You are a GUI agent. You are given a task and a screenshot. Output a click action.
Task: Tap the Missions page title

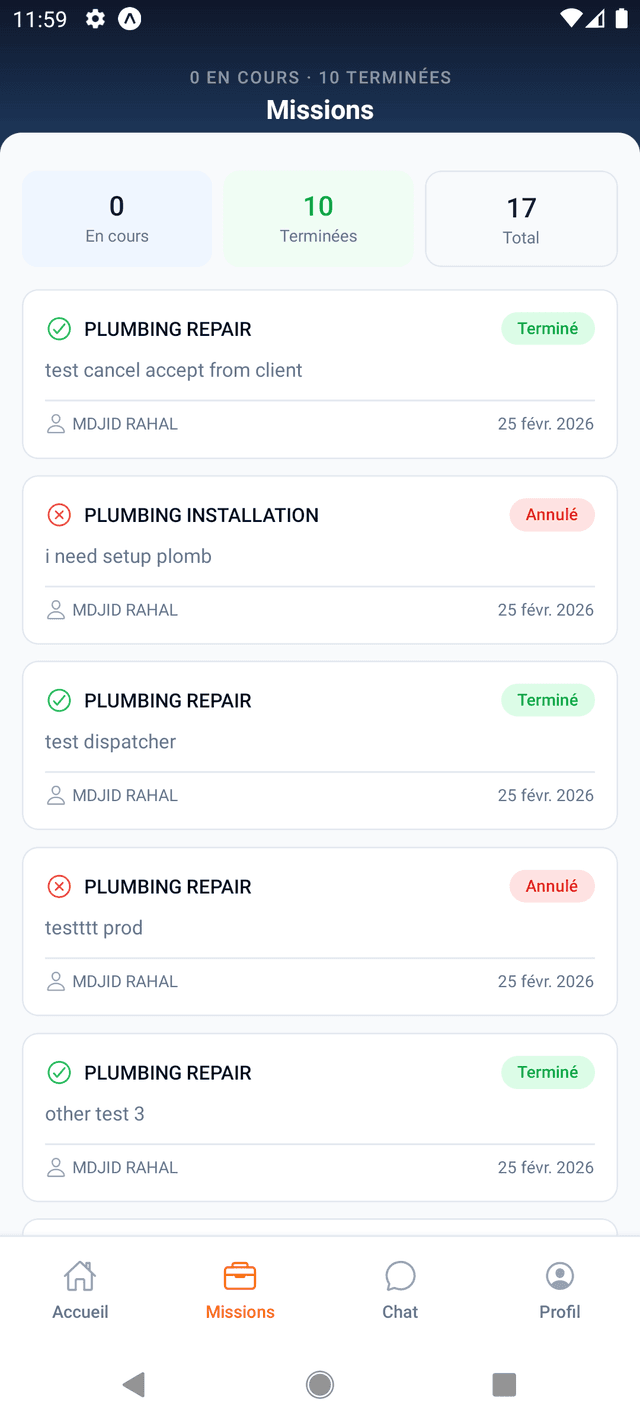[x=320, y=110]
